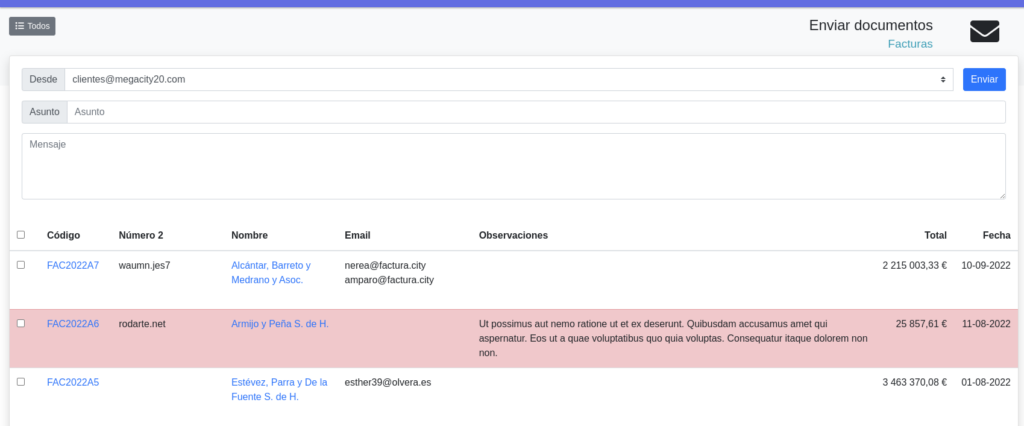Select the checkbox for invoice FAC2022A5
This screenshot has width=1024, height=426.
coord(21,382)
